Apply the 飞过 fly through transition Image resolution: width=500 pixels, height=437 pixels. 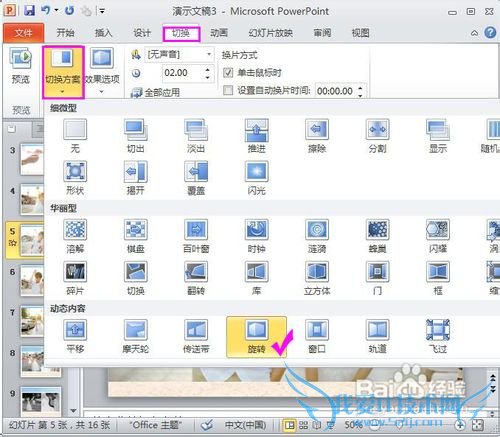point(438,337)
